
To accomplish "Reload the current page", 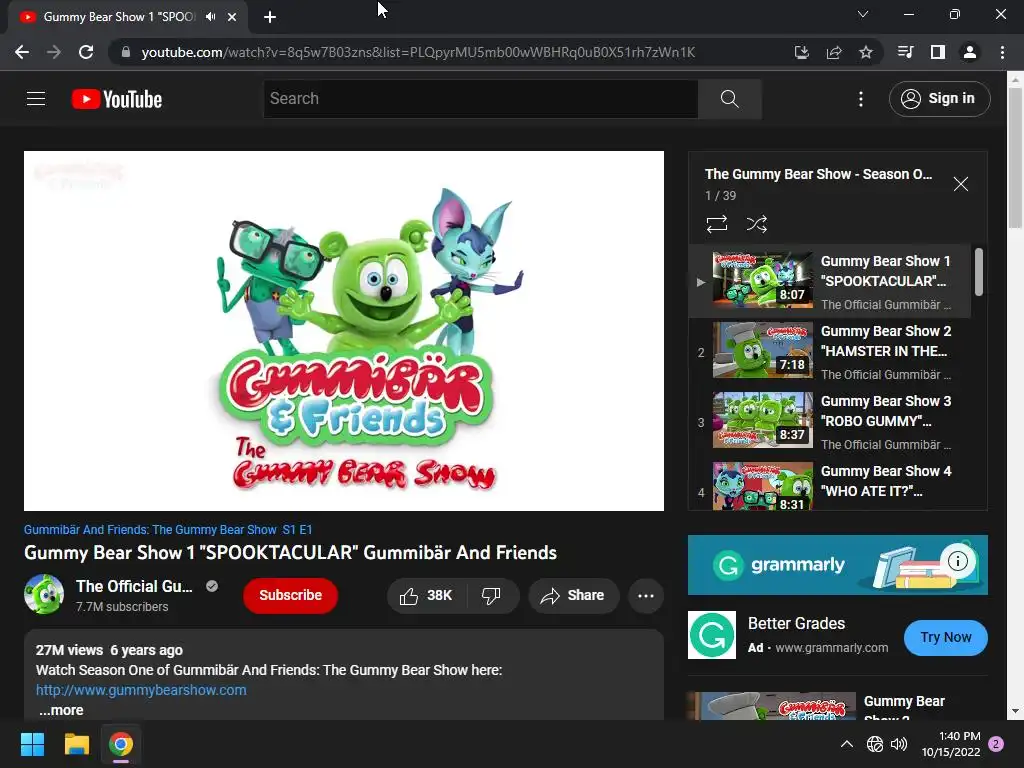I will [x=86, y=52].
